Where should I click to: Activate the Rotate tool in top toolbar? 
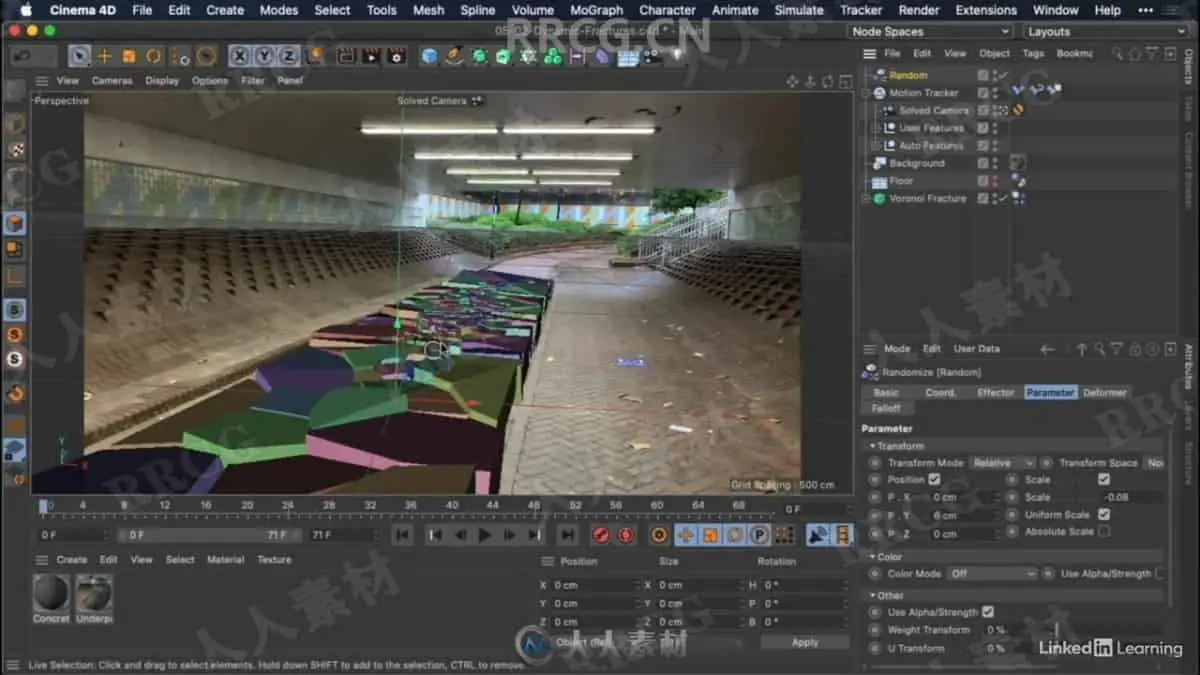tap(154, 56)
